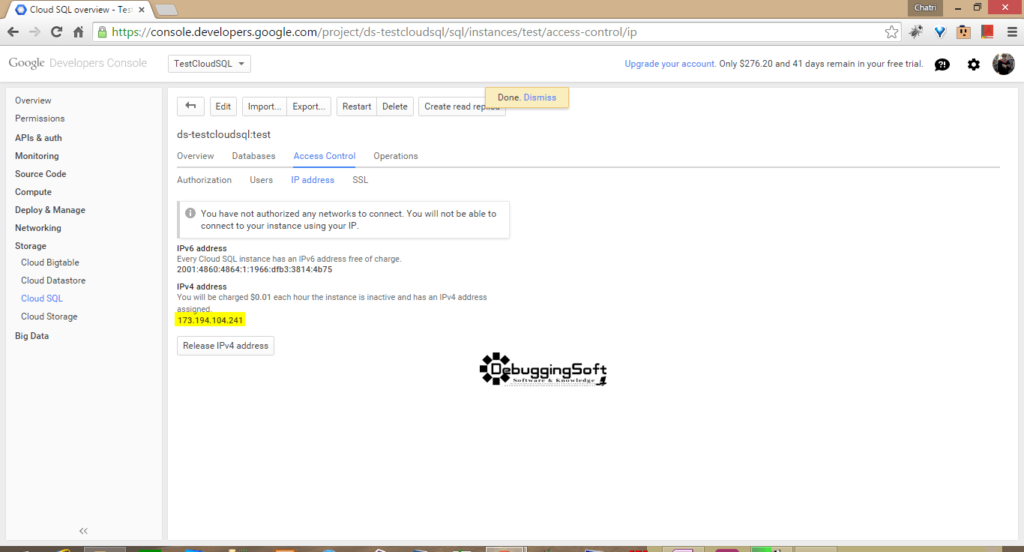Screen dimensions: 1024x552
Task: Click the browser address bar URL
Action: (x=374, y=32)
